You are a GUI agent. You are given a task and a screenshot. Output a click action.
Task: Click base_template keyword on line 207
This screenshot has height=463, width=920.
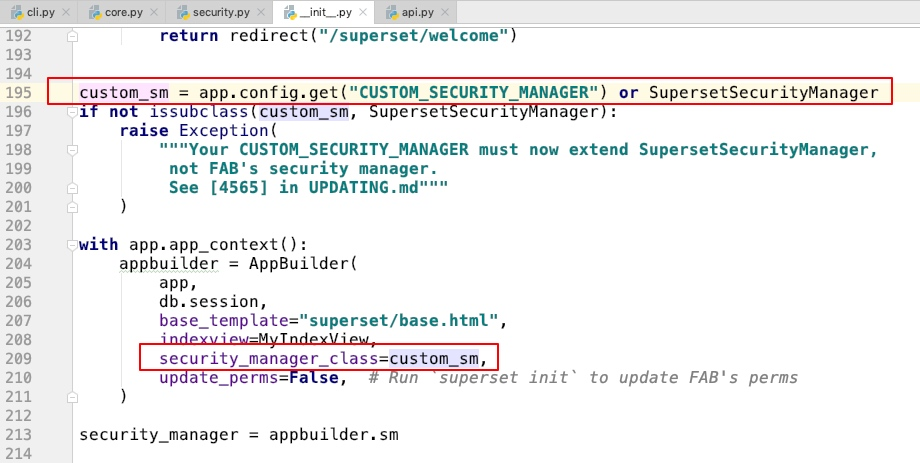(224, 321)
